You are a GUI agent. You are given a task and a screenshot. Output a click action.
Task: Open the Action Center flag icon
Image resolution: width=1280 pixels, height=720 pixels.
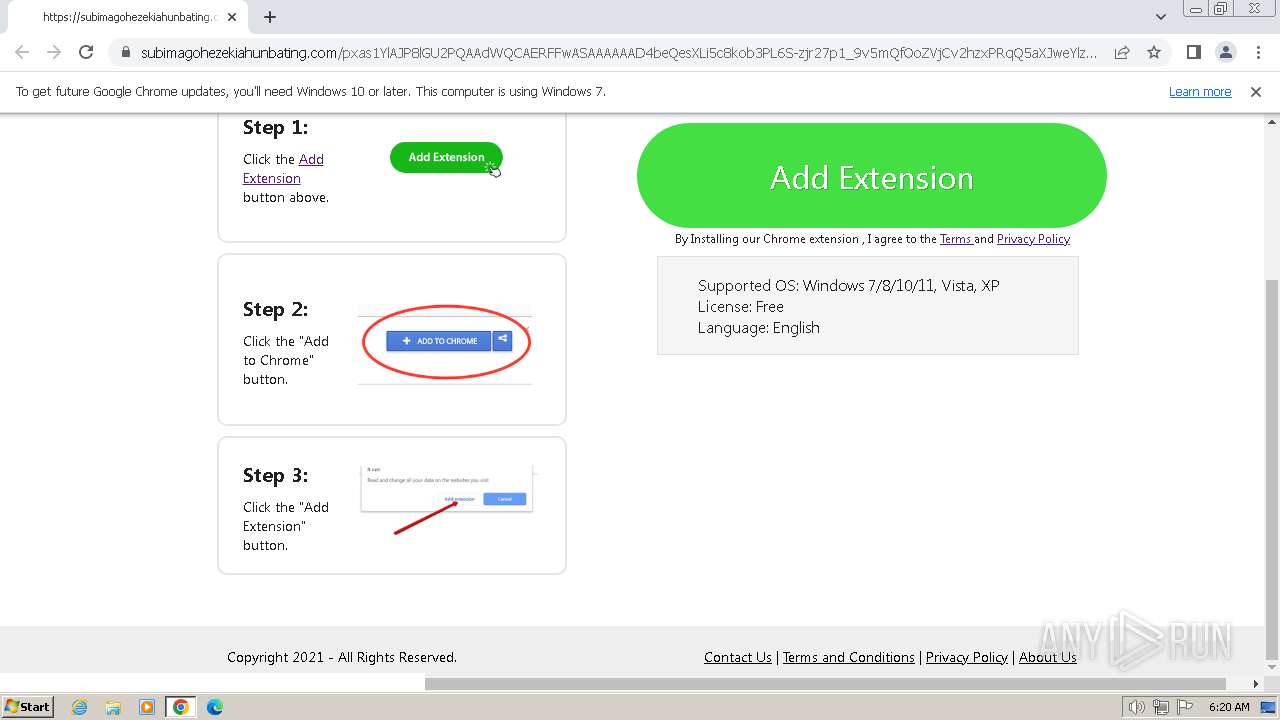pyautogui.click(x=1185, y=707)
